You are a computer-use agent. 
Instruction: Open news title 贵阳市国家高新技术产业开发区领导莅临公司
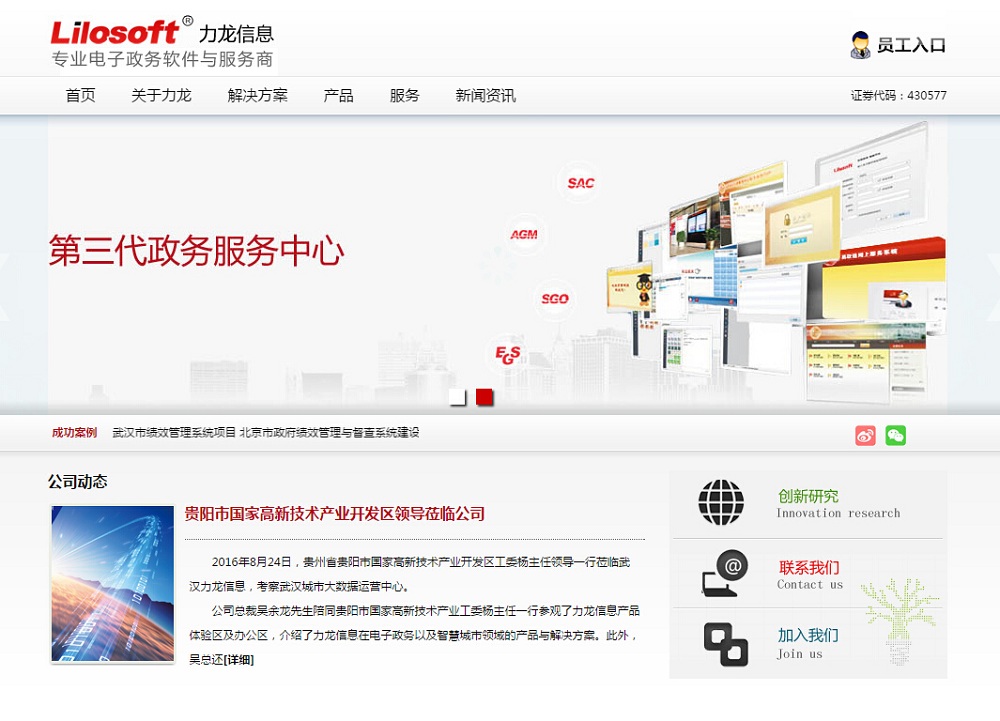[335, 514]
